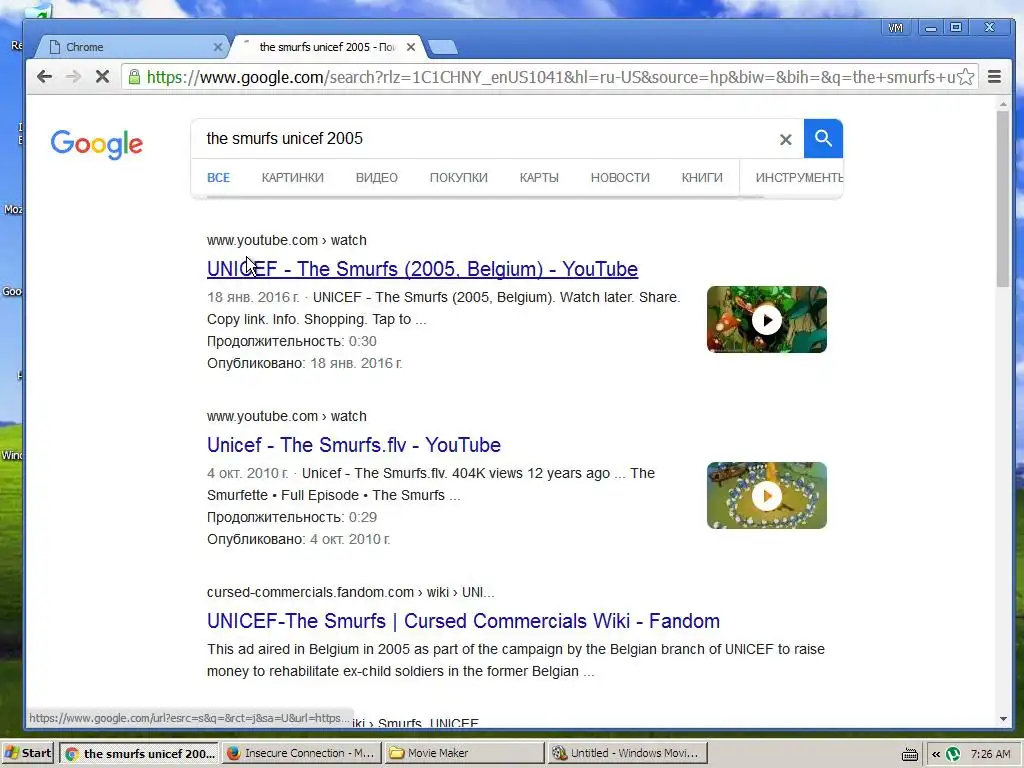The height and width of the screenshot is (768, 1024).
Task: Open the НОВОСТИ results tab
Action: tap(620, 178)
